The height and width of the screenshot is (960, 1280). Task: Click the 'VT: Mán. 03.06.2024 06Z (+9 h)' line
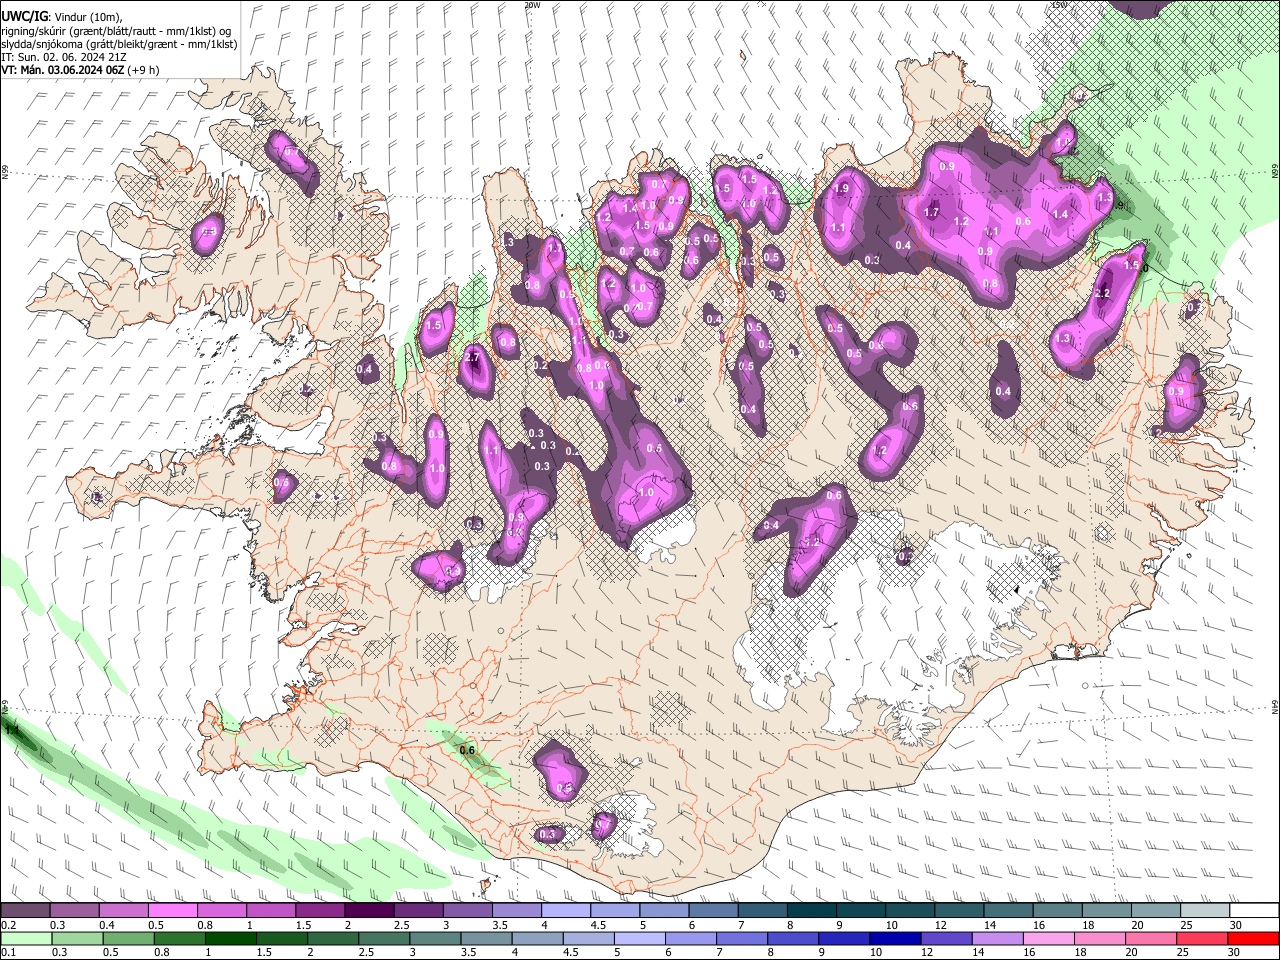[80, 70]
